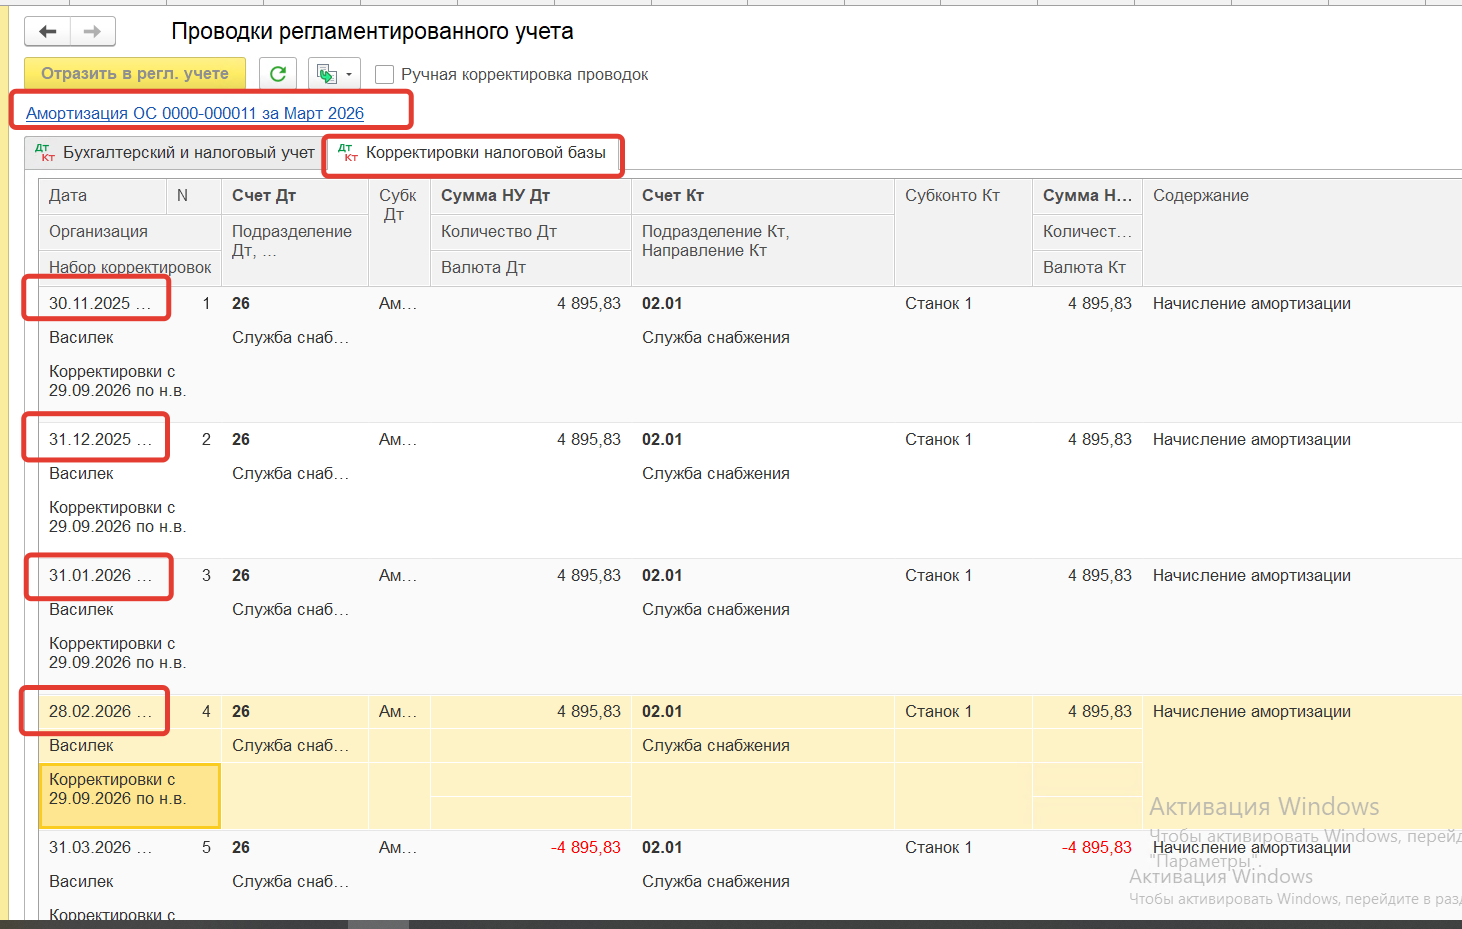
Task: Click Сумма НУ Дт 4 895,83 for 31.12.2025
Action: [x=589, y=440]
